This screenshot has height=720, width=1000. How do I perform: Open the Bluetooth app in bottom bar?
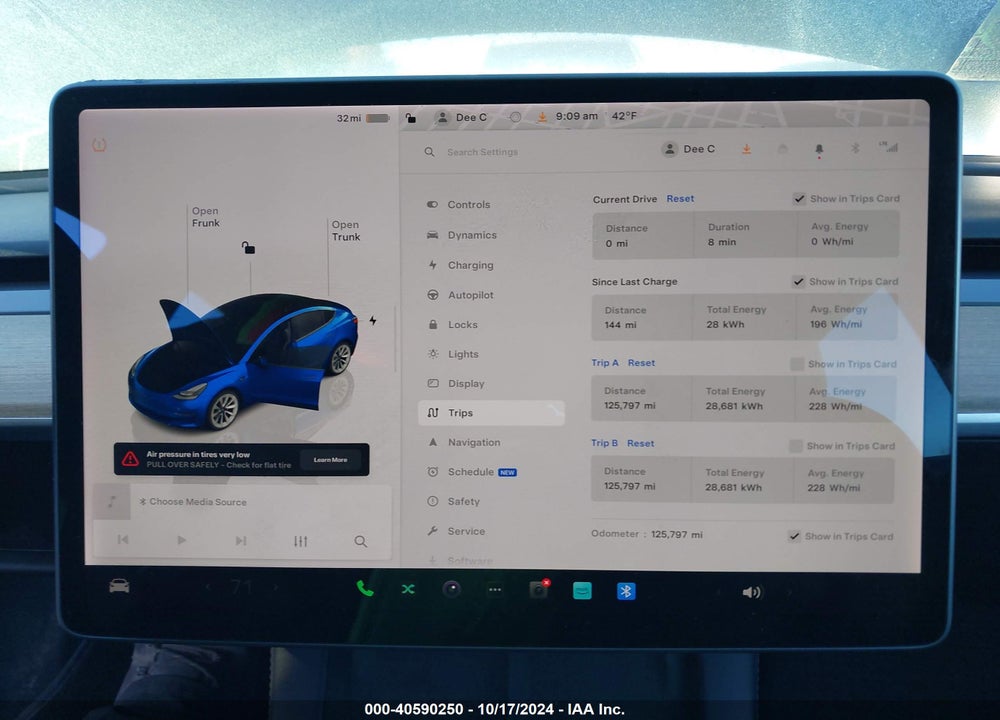point(626,592)
